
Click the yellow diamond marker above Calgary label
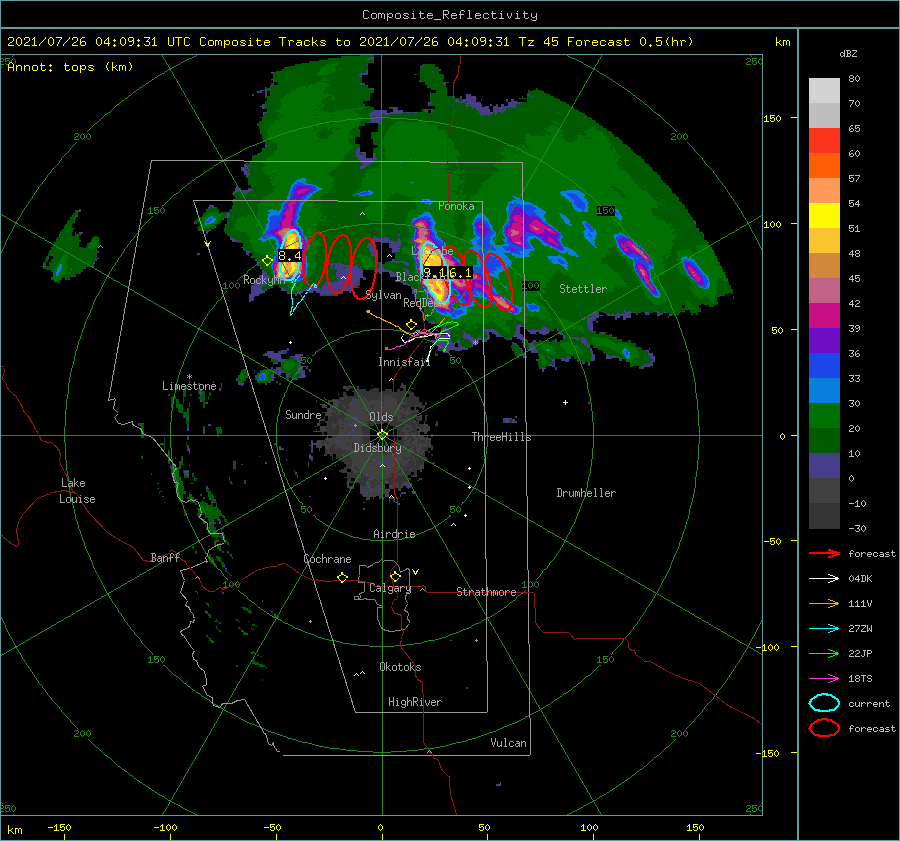coord(395,576)
